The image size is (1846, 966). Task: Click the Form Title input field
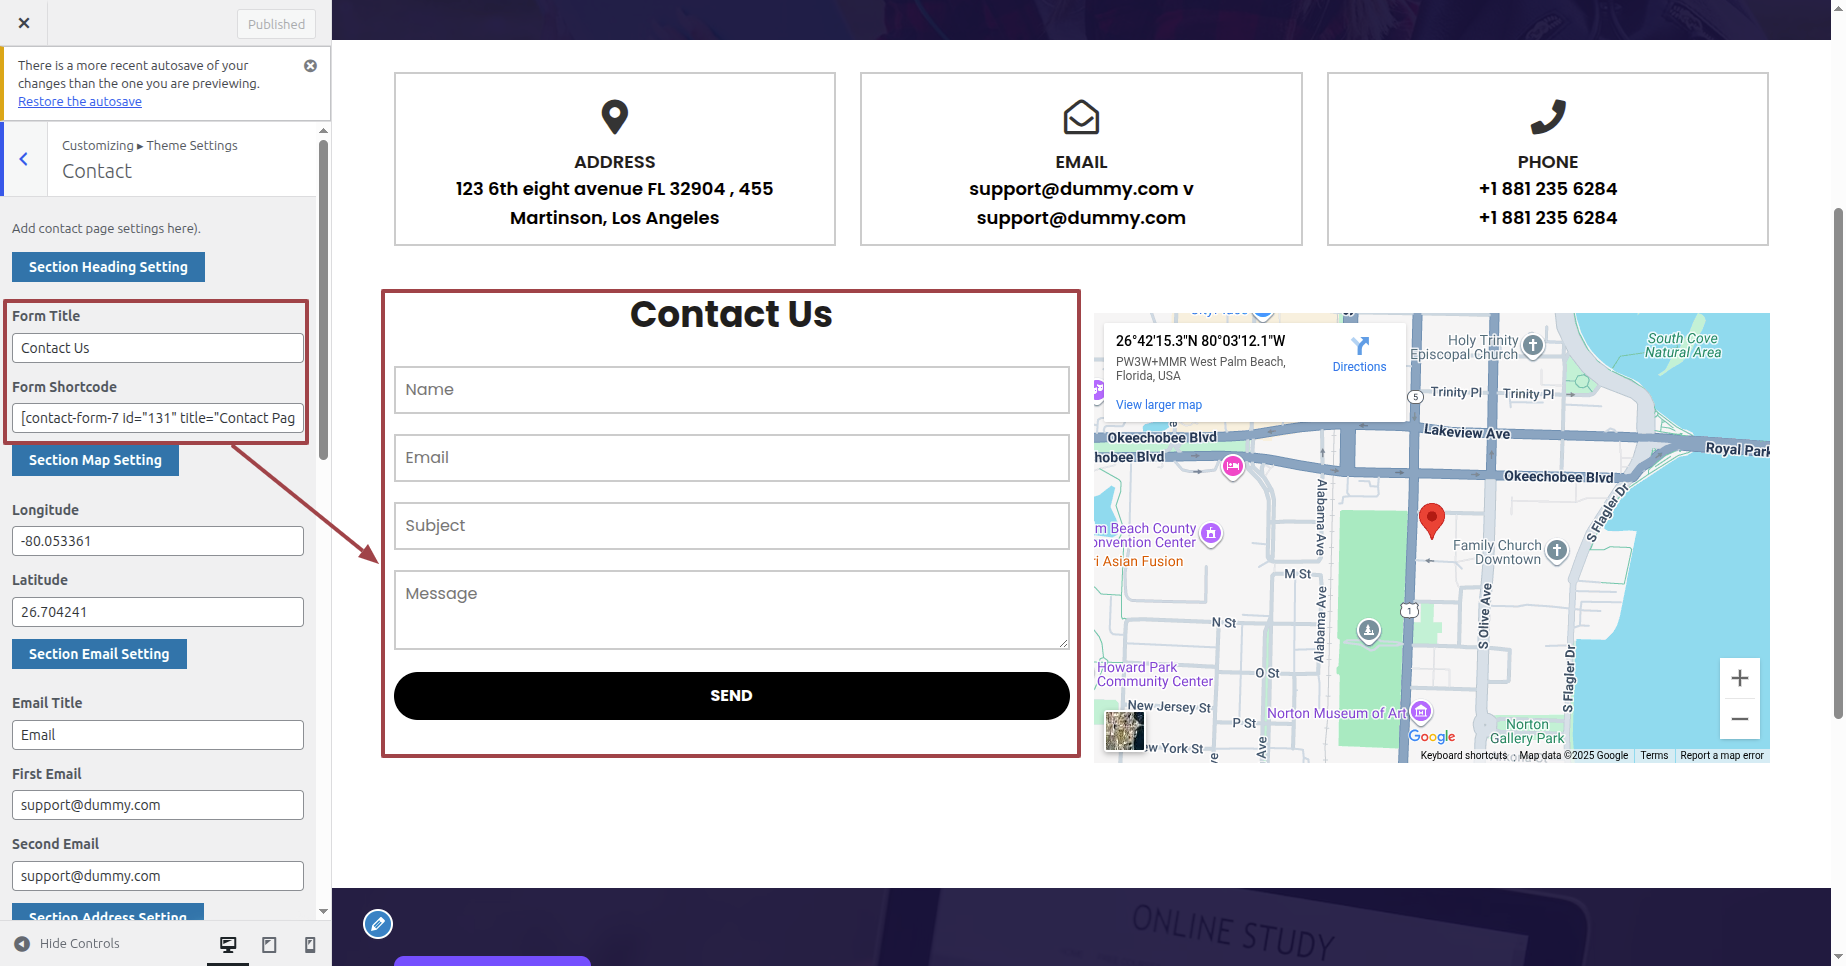coord(157,348)
